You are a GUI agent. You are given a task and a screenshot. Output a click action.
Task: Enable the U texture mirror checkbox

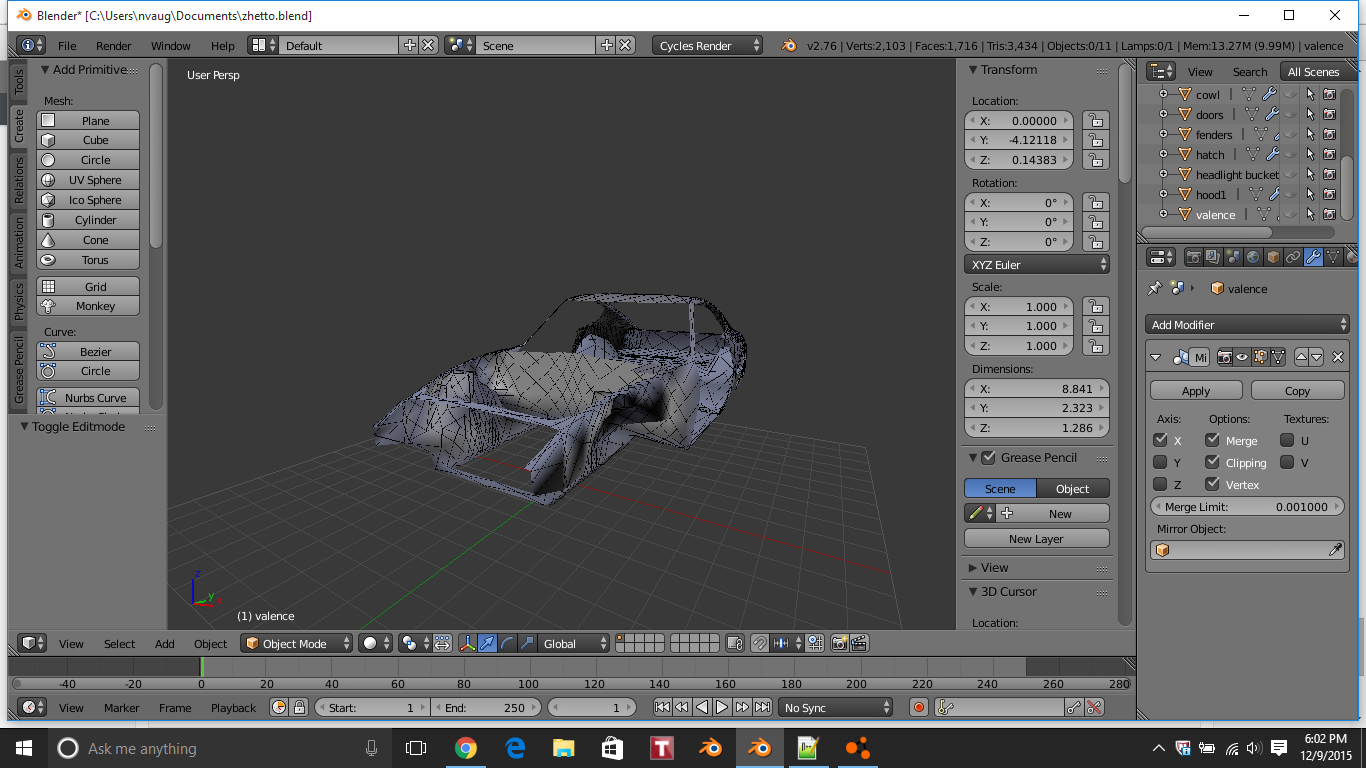coord(1288,440)
